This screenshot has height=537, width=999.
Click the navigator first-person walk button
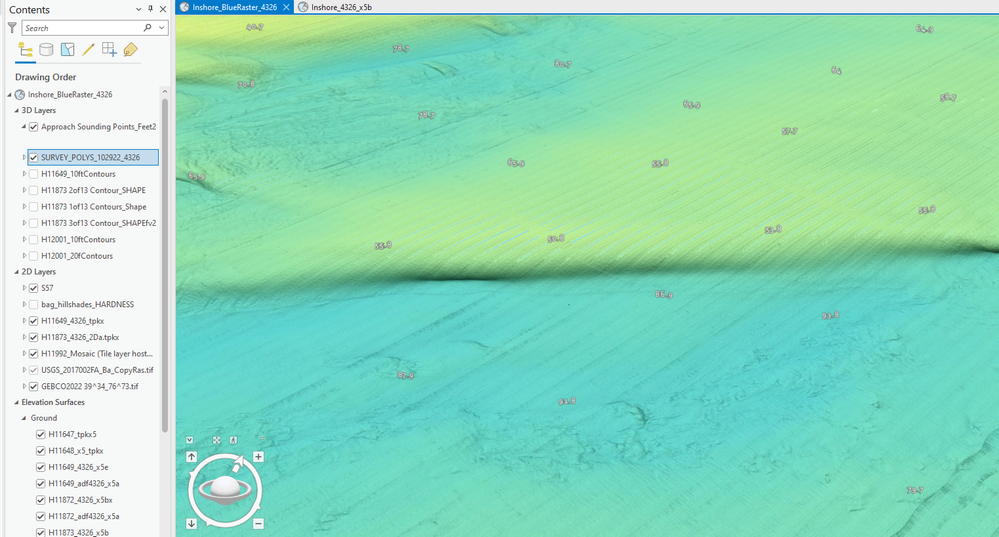pos(234,440)
